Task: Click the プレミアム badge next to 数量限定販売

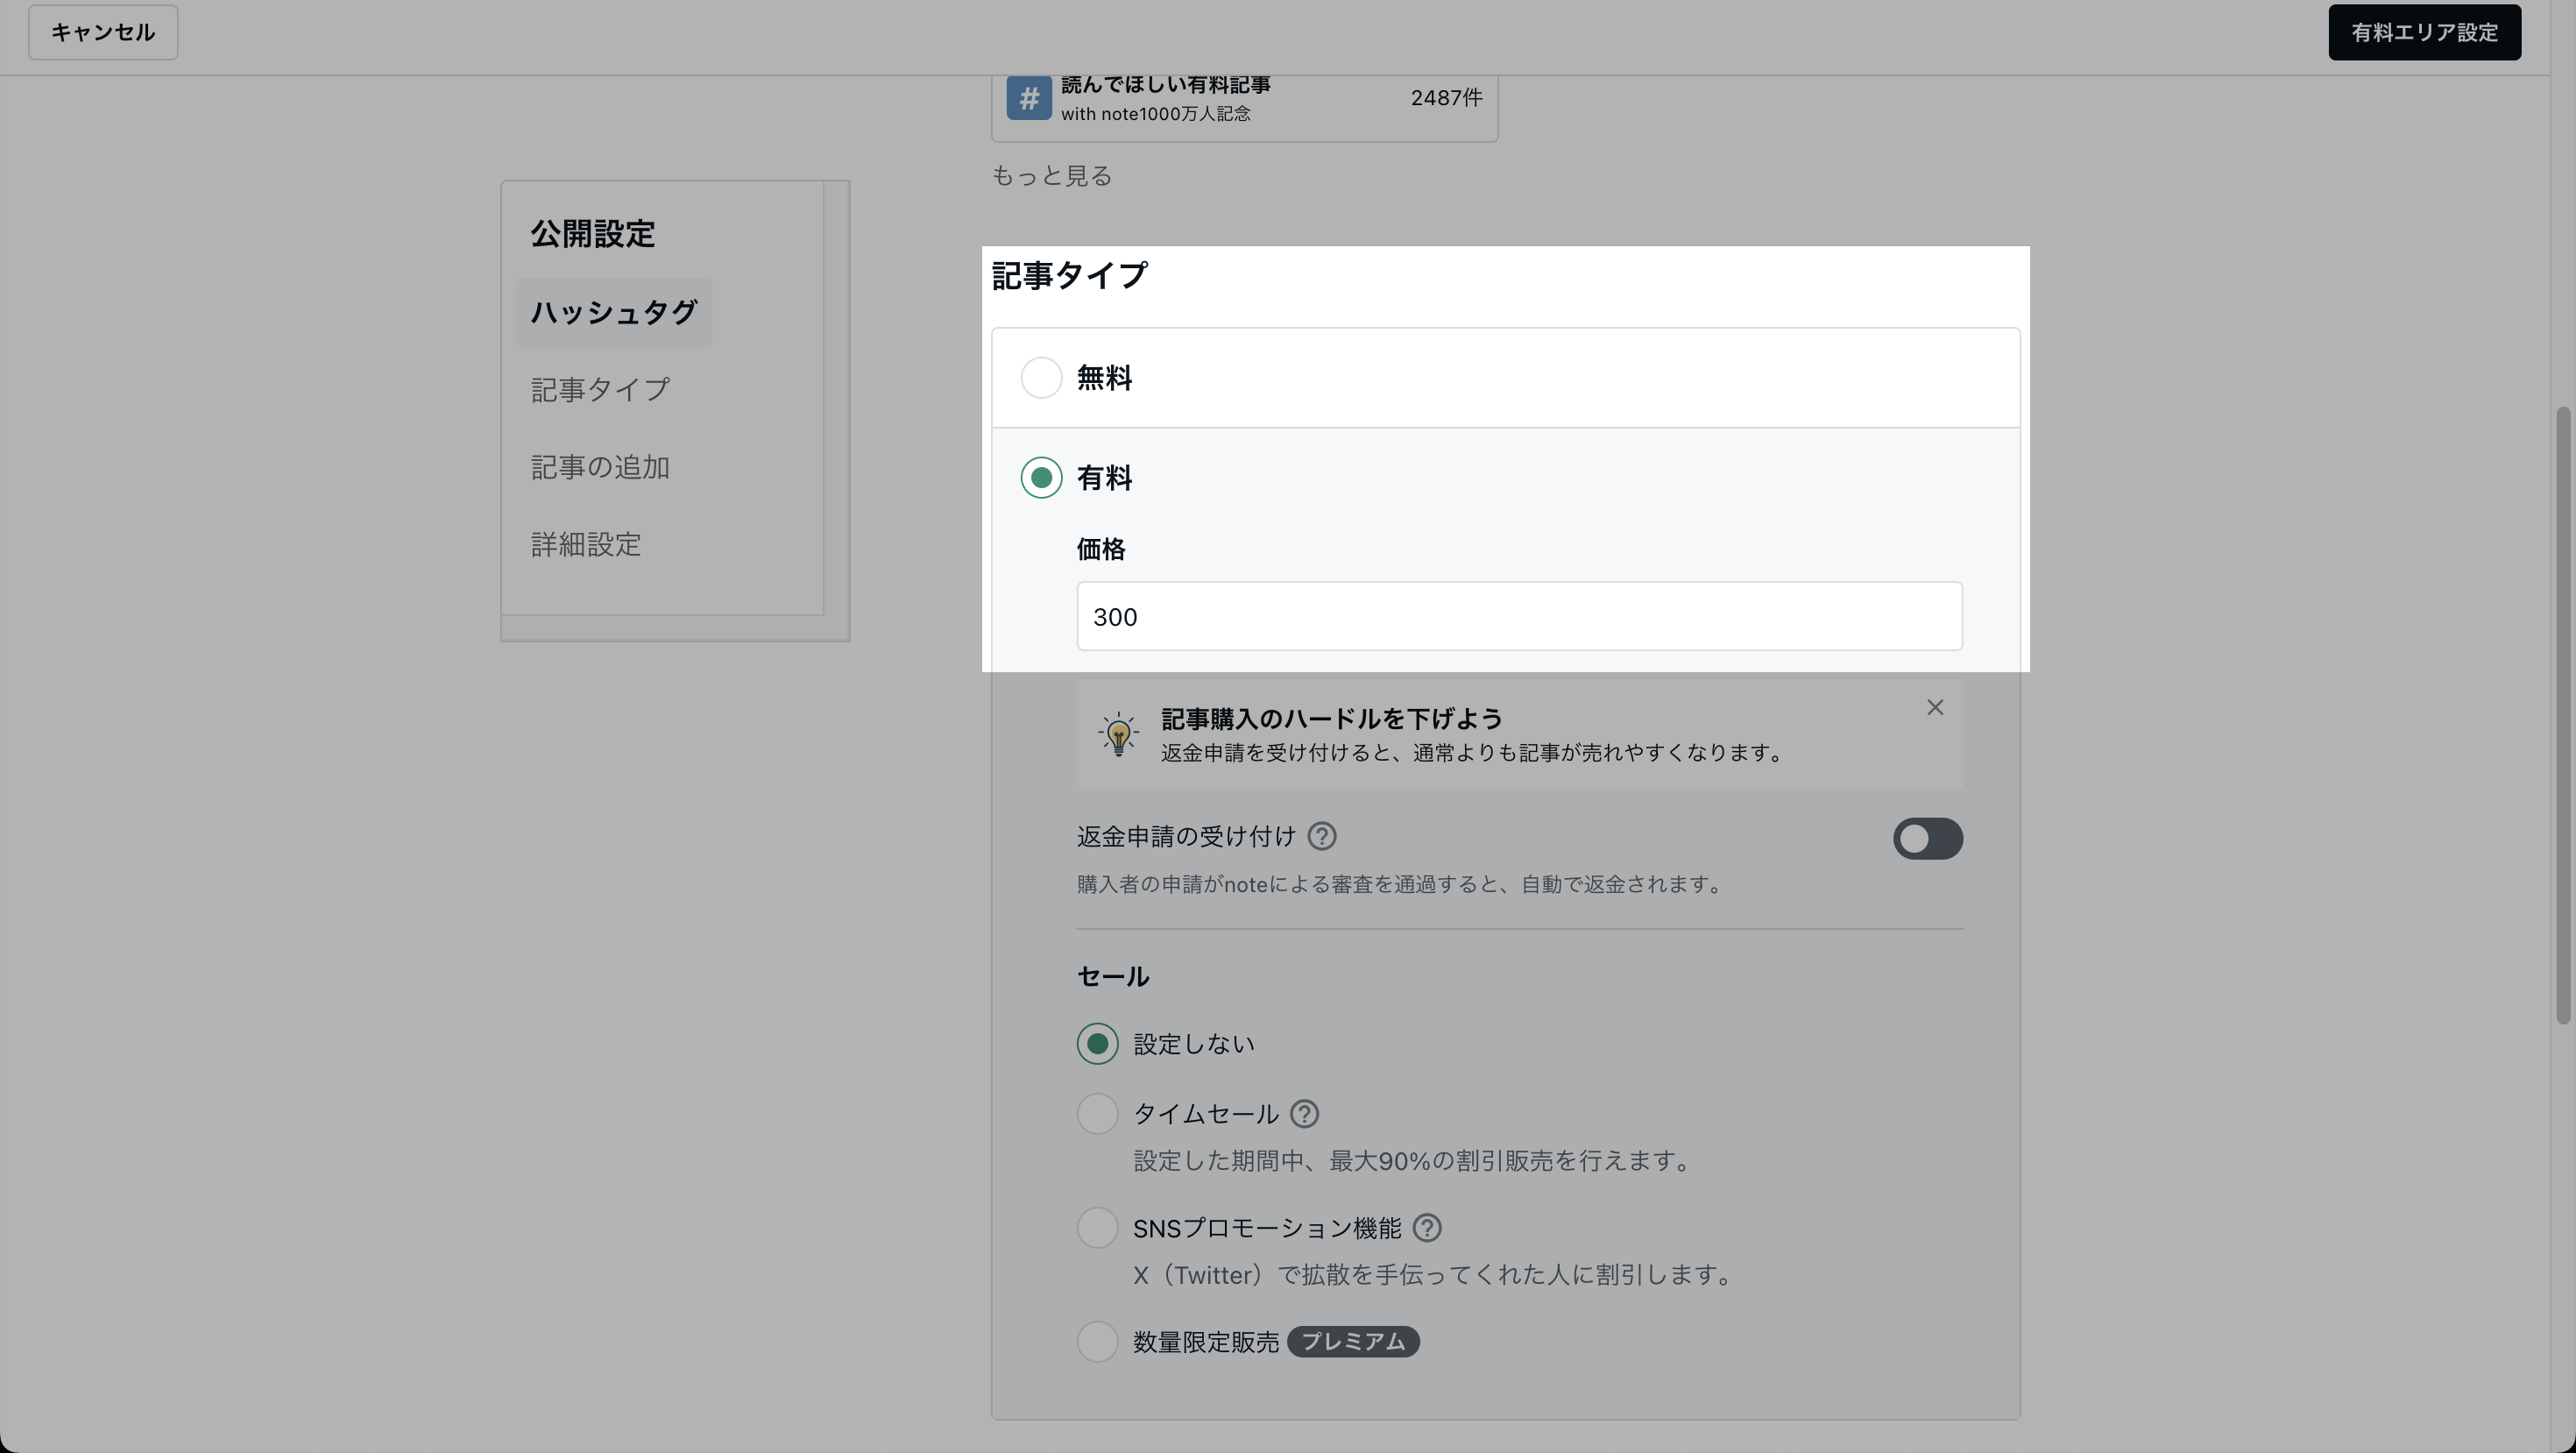Action: point(1353,1342)
